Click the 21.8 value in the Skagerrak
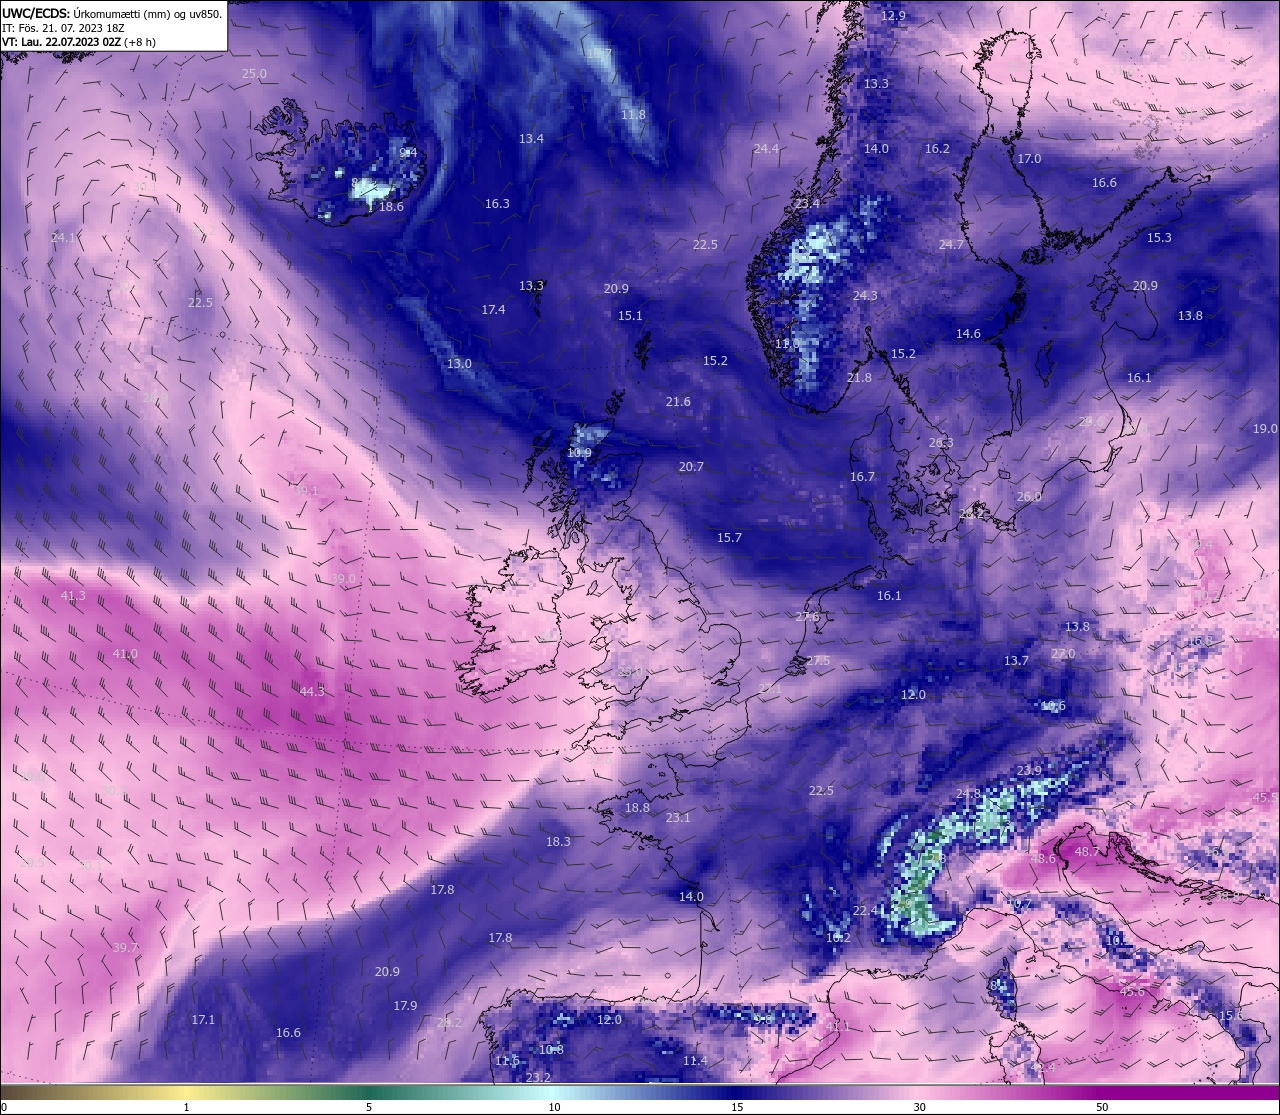Viewport: 1280px width, 1115px height. pos(859,377)
